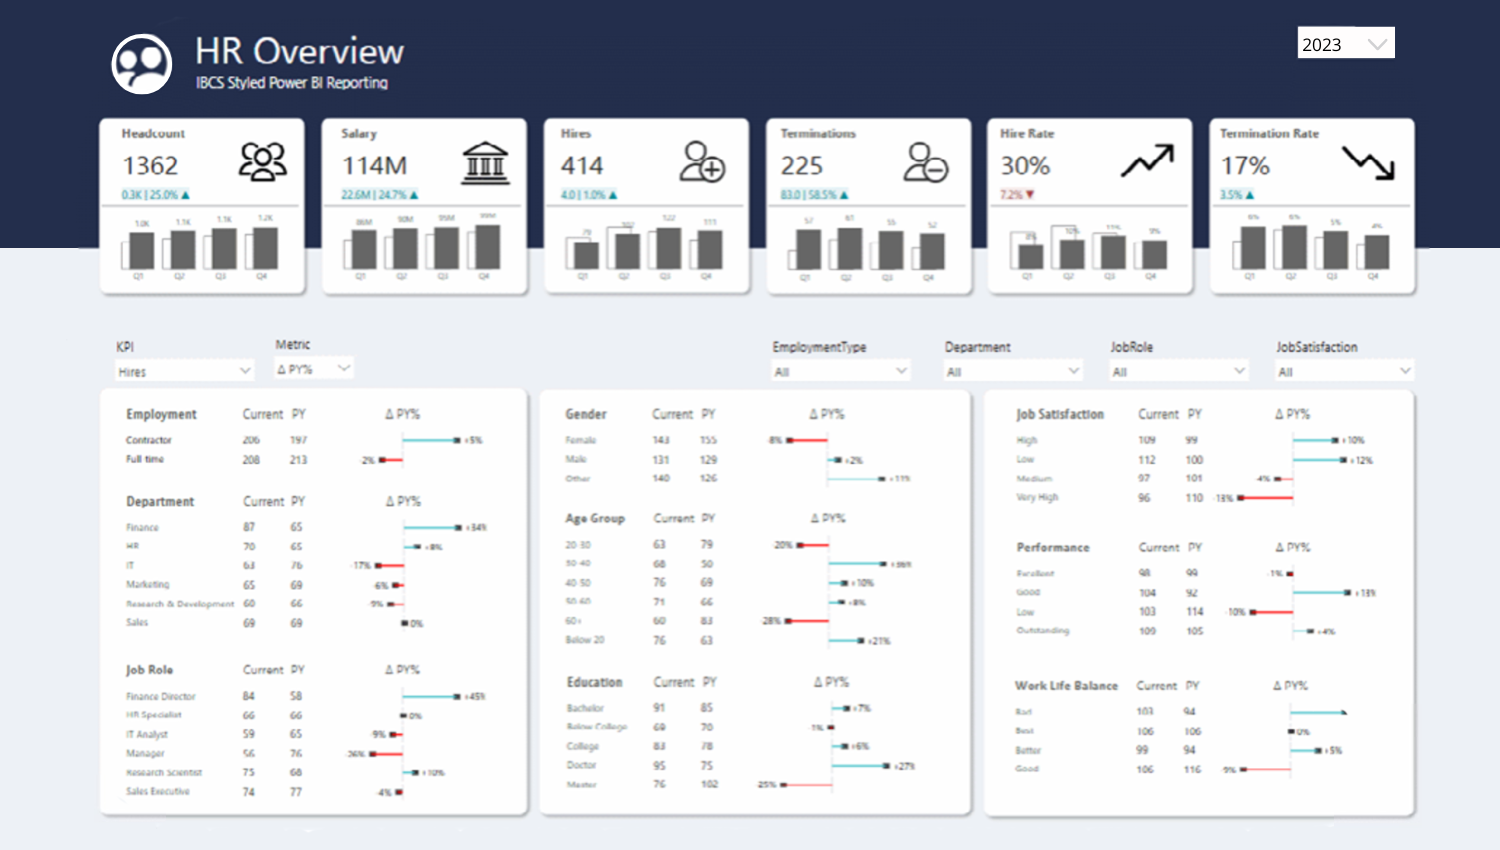Click the Terminations remove-person icon
1500x850 pixels.
pyautogui.click(x=925, y=162)
